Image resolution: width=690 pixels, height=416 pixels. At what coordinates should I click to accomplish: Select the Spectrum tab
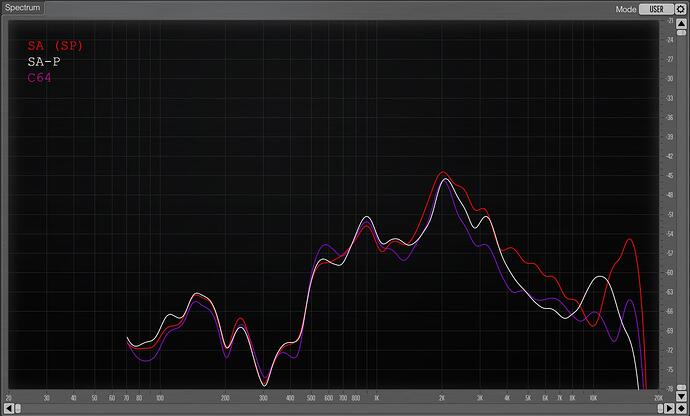[x=21, y=7]
